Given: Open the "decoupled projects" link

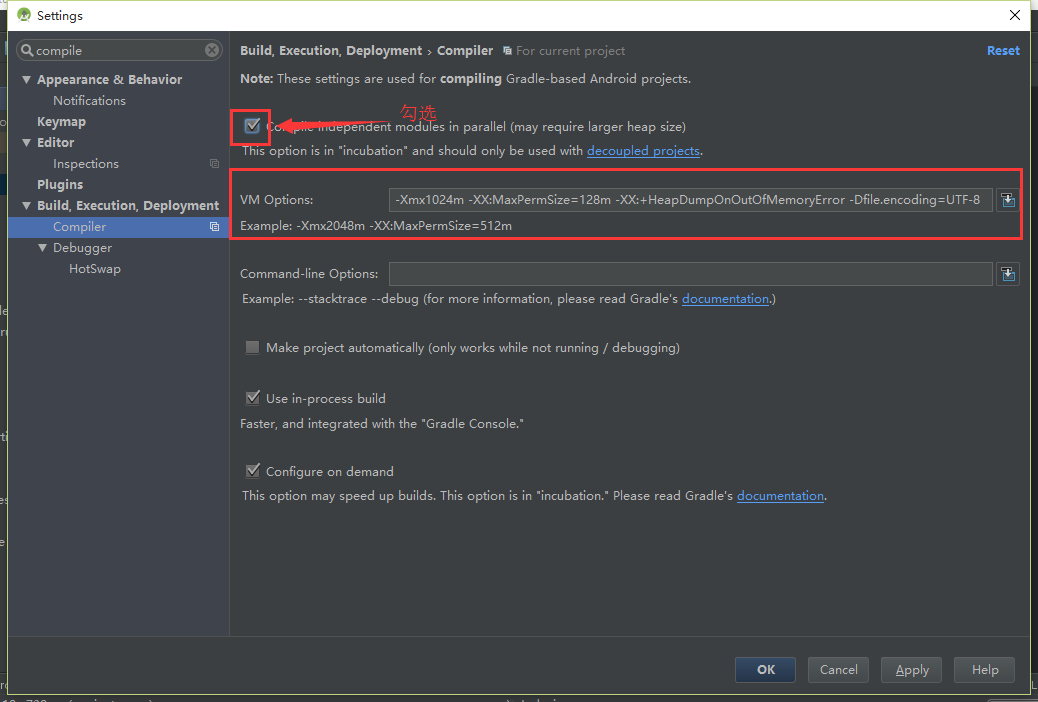Looking at the screenshot, I should tap(643, 150).
